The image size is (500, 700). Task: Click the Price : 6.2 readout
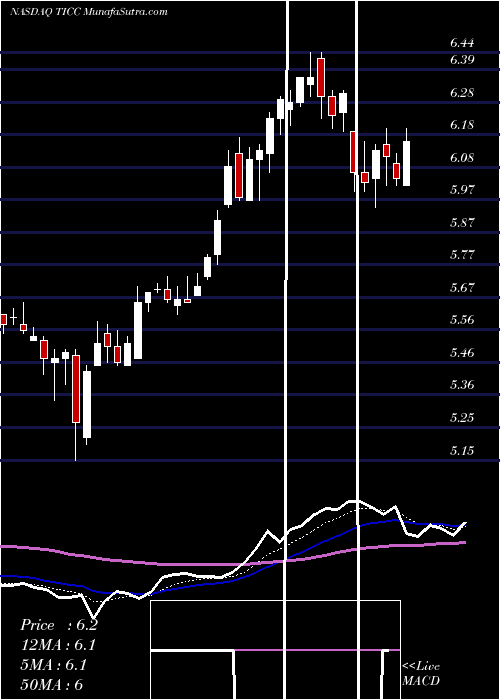(59, 625)
